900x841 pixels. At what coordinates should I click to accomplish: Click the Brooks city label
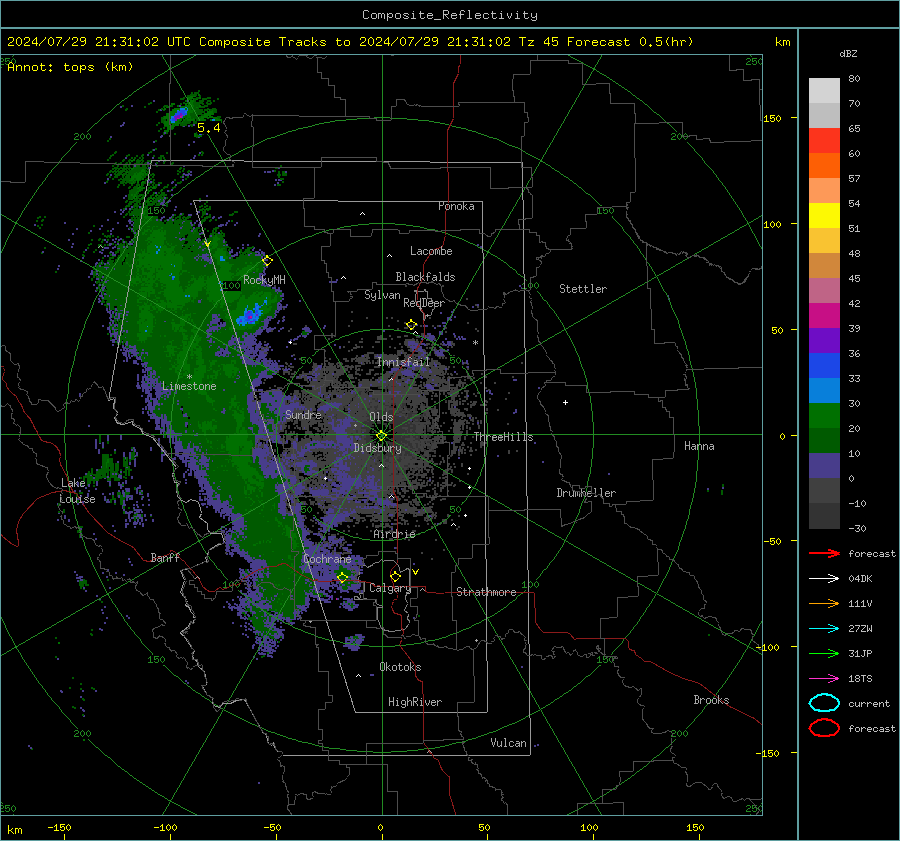point(711,700)
